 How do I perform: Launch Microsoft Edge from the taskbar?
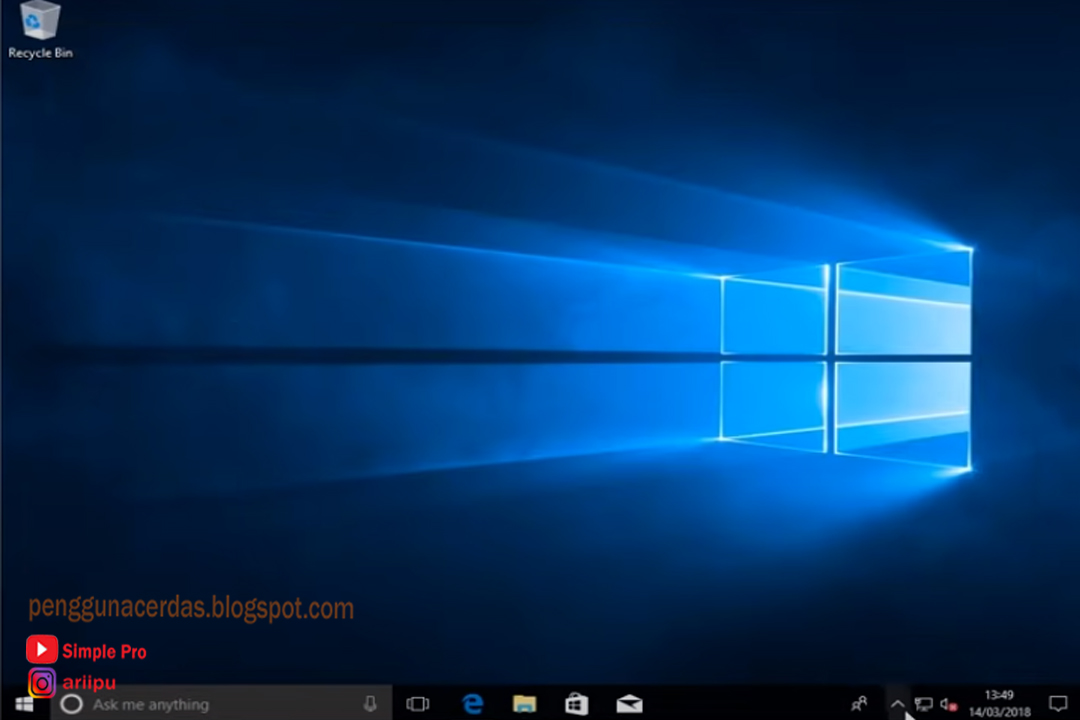[472, 703]
